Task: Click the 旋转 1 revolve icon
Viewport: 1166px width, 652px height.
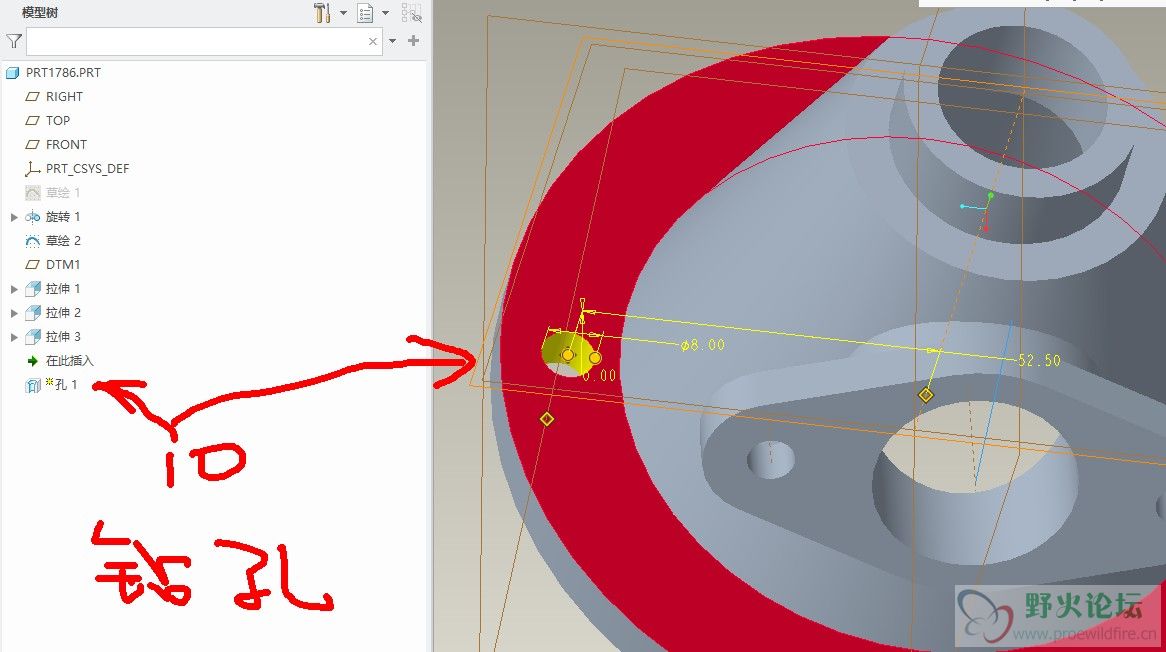Action: click(32, 217)
